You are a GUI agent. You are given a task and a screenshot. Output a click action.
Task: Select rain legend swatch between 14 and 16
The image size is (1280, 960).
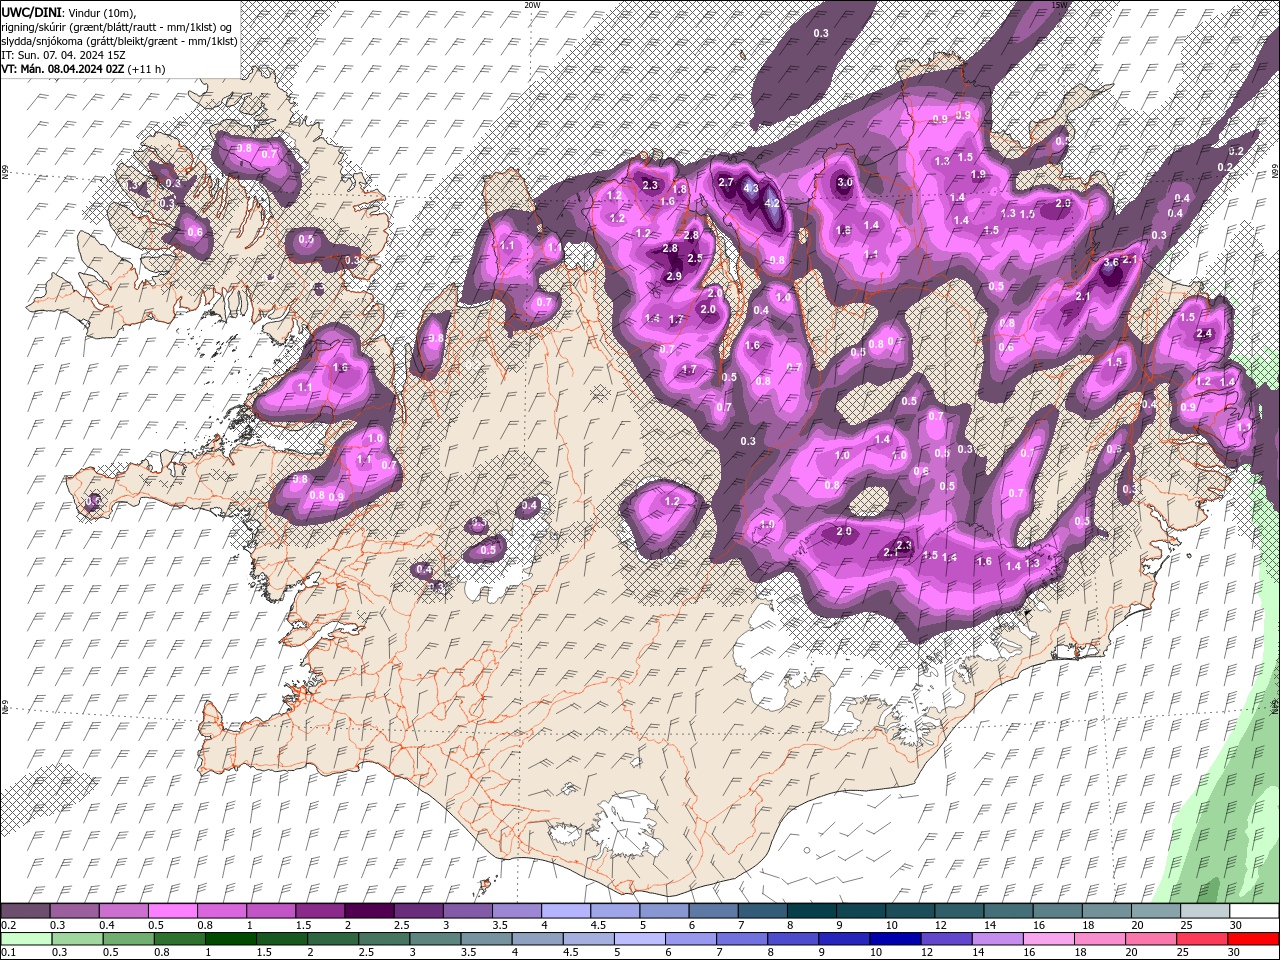coord(997,939)
